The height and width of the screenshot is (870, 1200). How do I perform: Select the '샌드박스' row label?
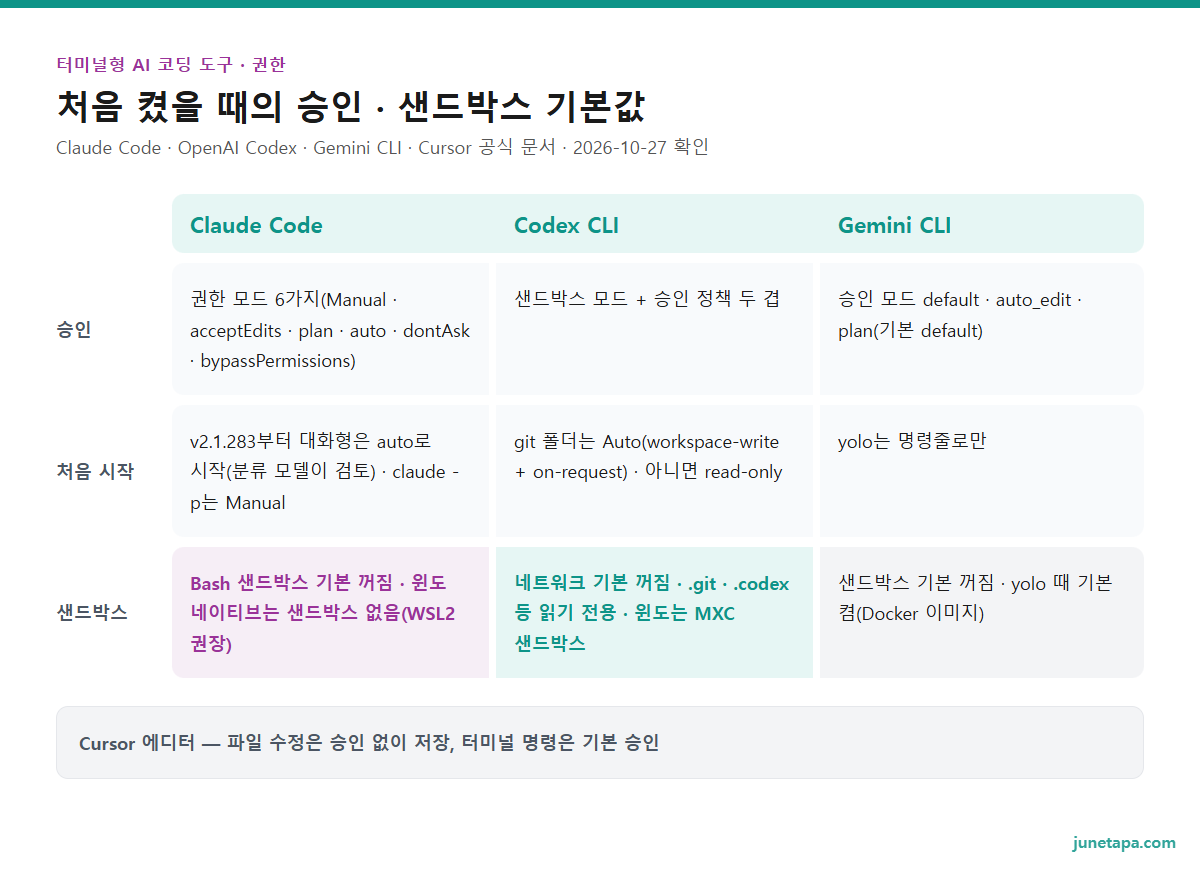point(92,612)
